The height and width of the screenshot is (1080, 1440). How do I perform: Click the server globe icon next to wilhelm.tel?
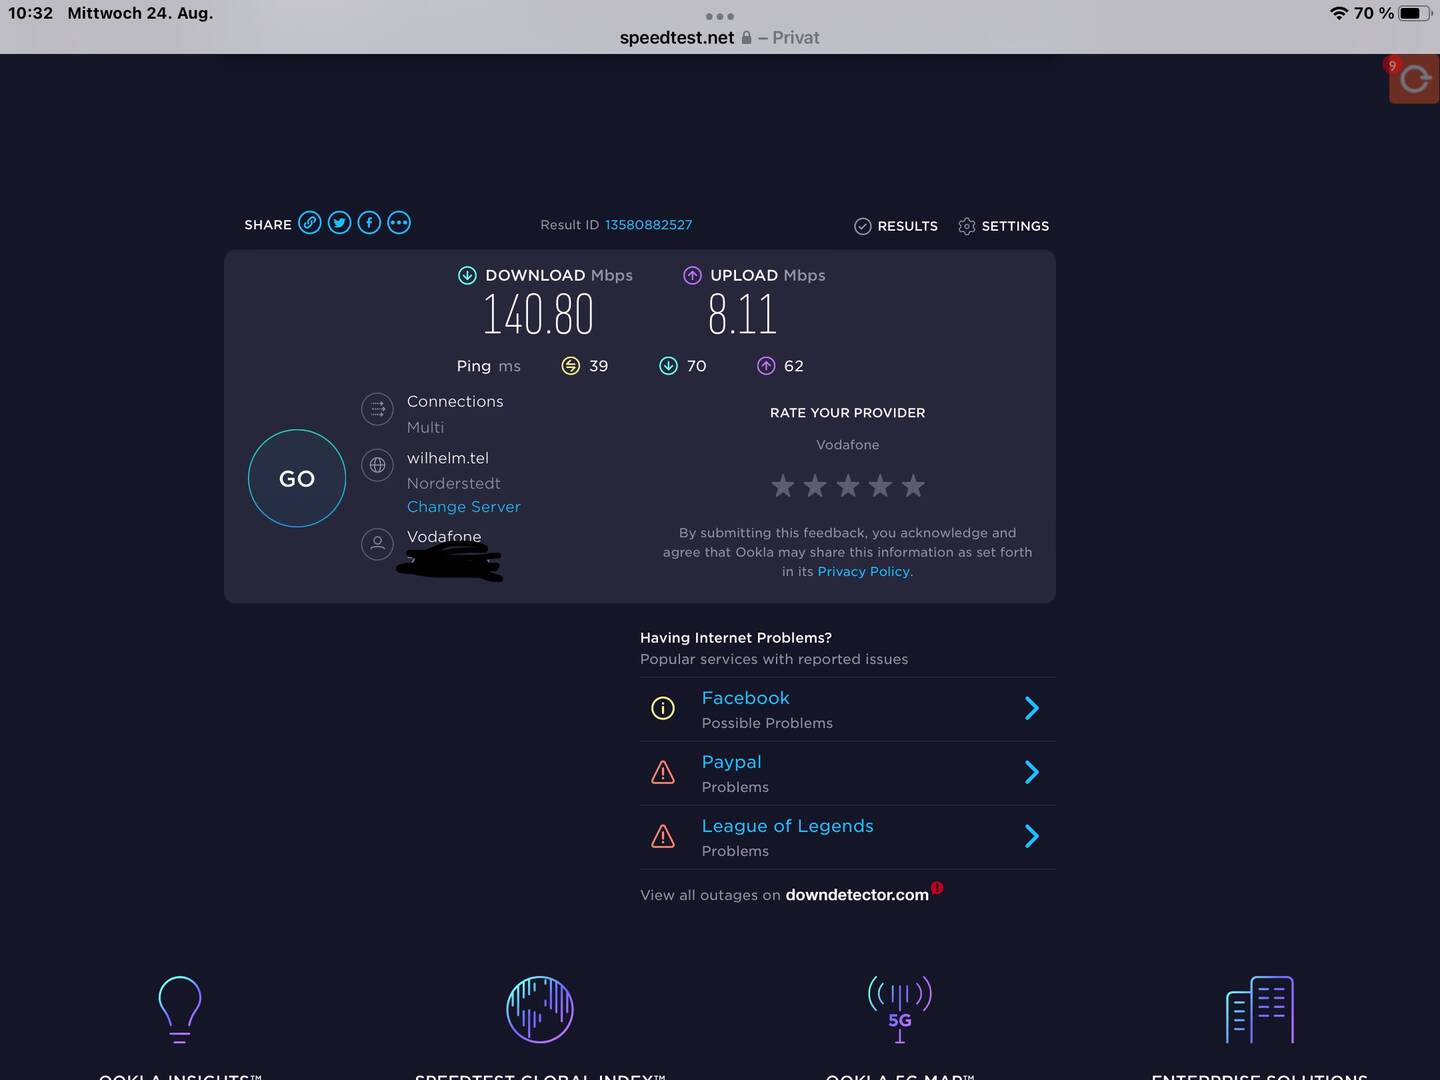click(377, 465)
